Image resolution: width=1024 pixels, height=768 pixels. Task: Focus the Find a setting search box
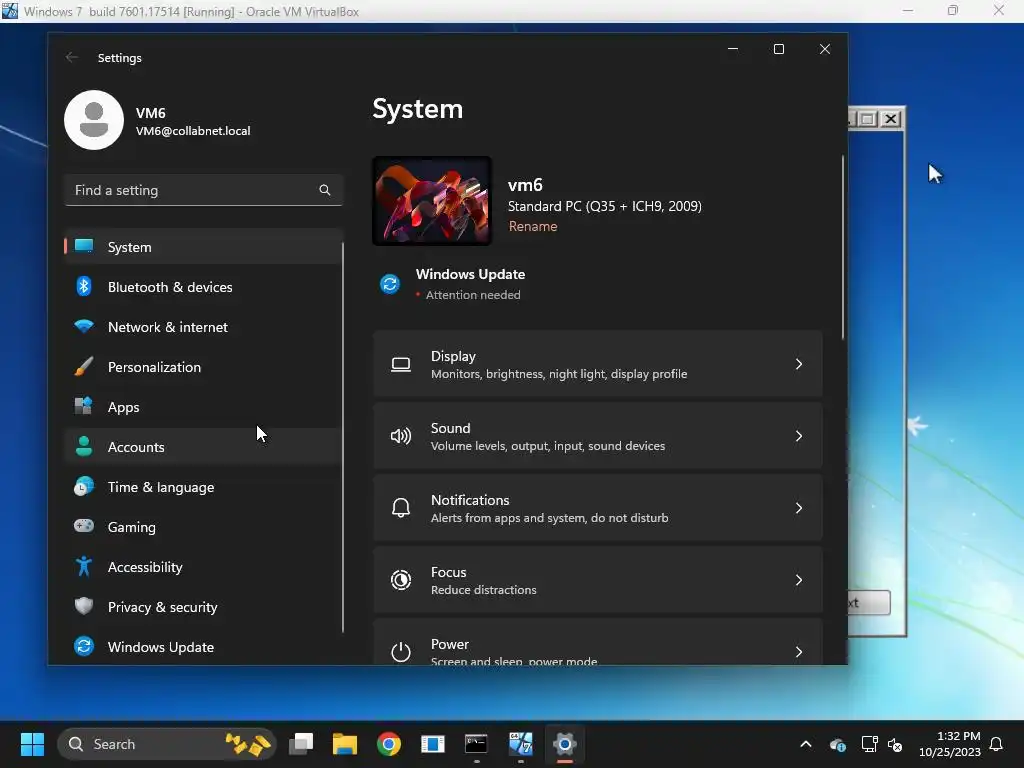click(203, 190)
